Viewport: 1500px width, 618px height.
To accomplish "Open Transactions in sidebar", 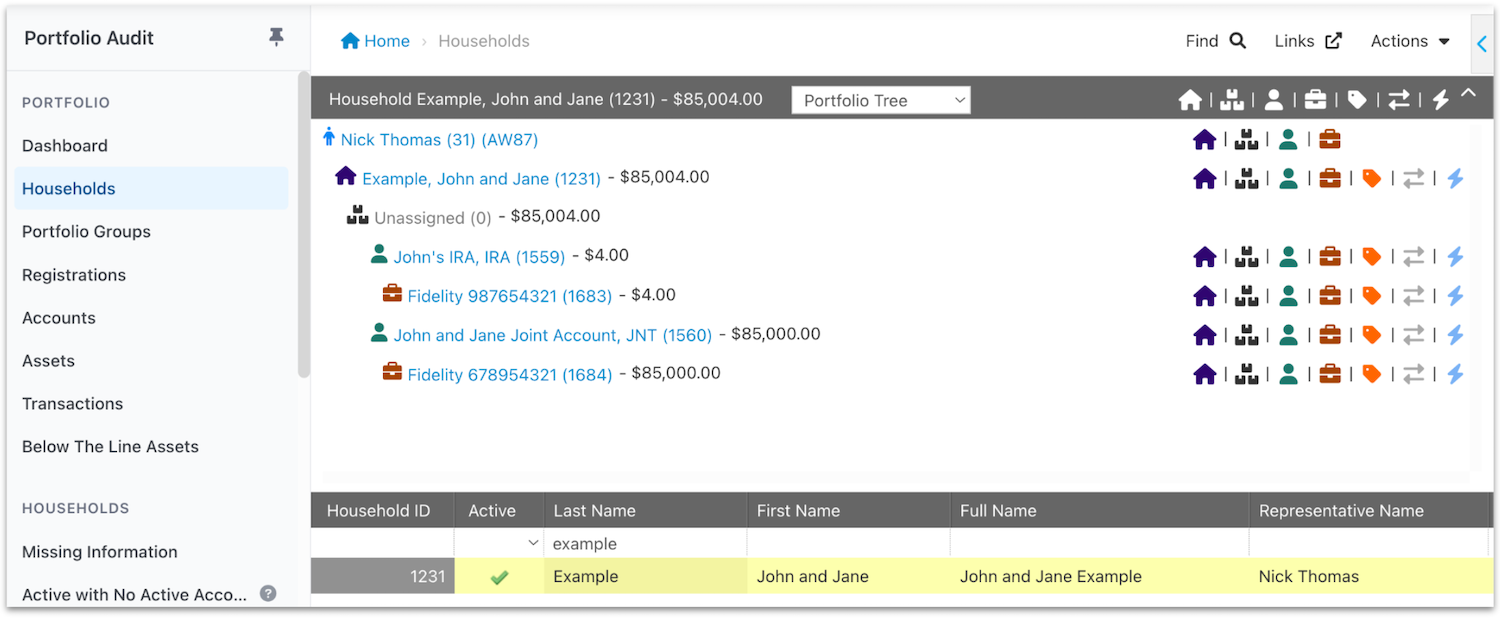I will click(72, 403).
